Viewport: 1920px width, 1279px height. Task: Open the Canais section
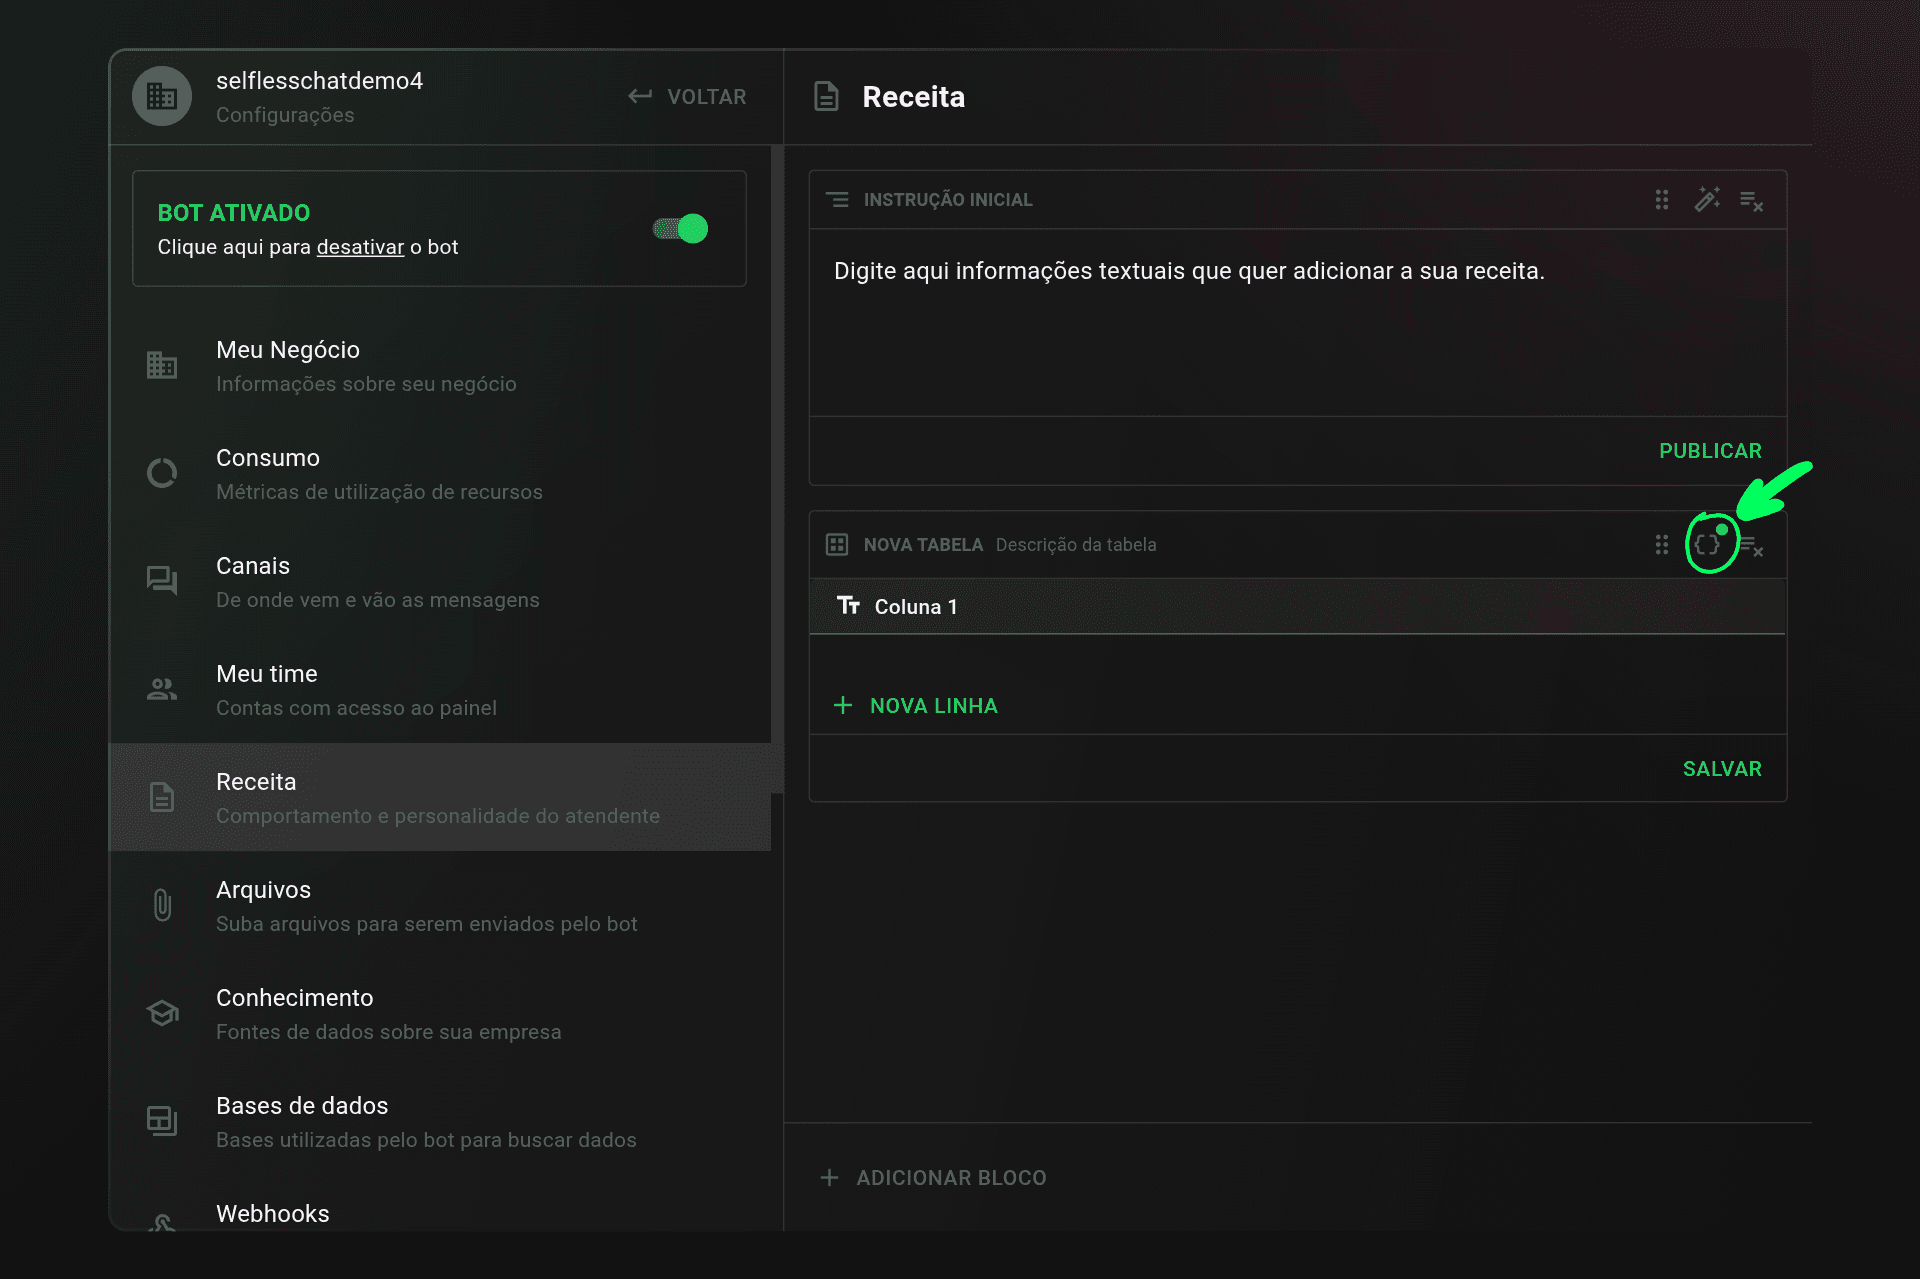coord(440,582)
